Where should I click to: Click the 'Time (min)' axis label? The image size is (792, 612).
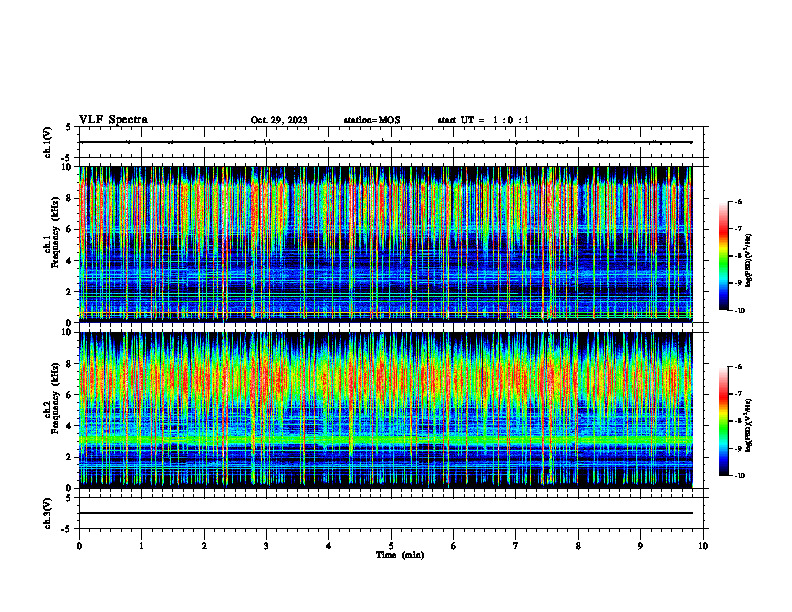click(x=400, y=555)
